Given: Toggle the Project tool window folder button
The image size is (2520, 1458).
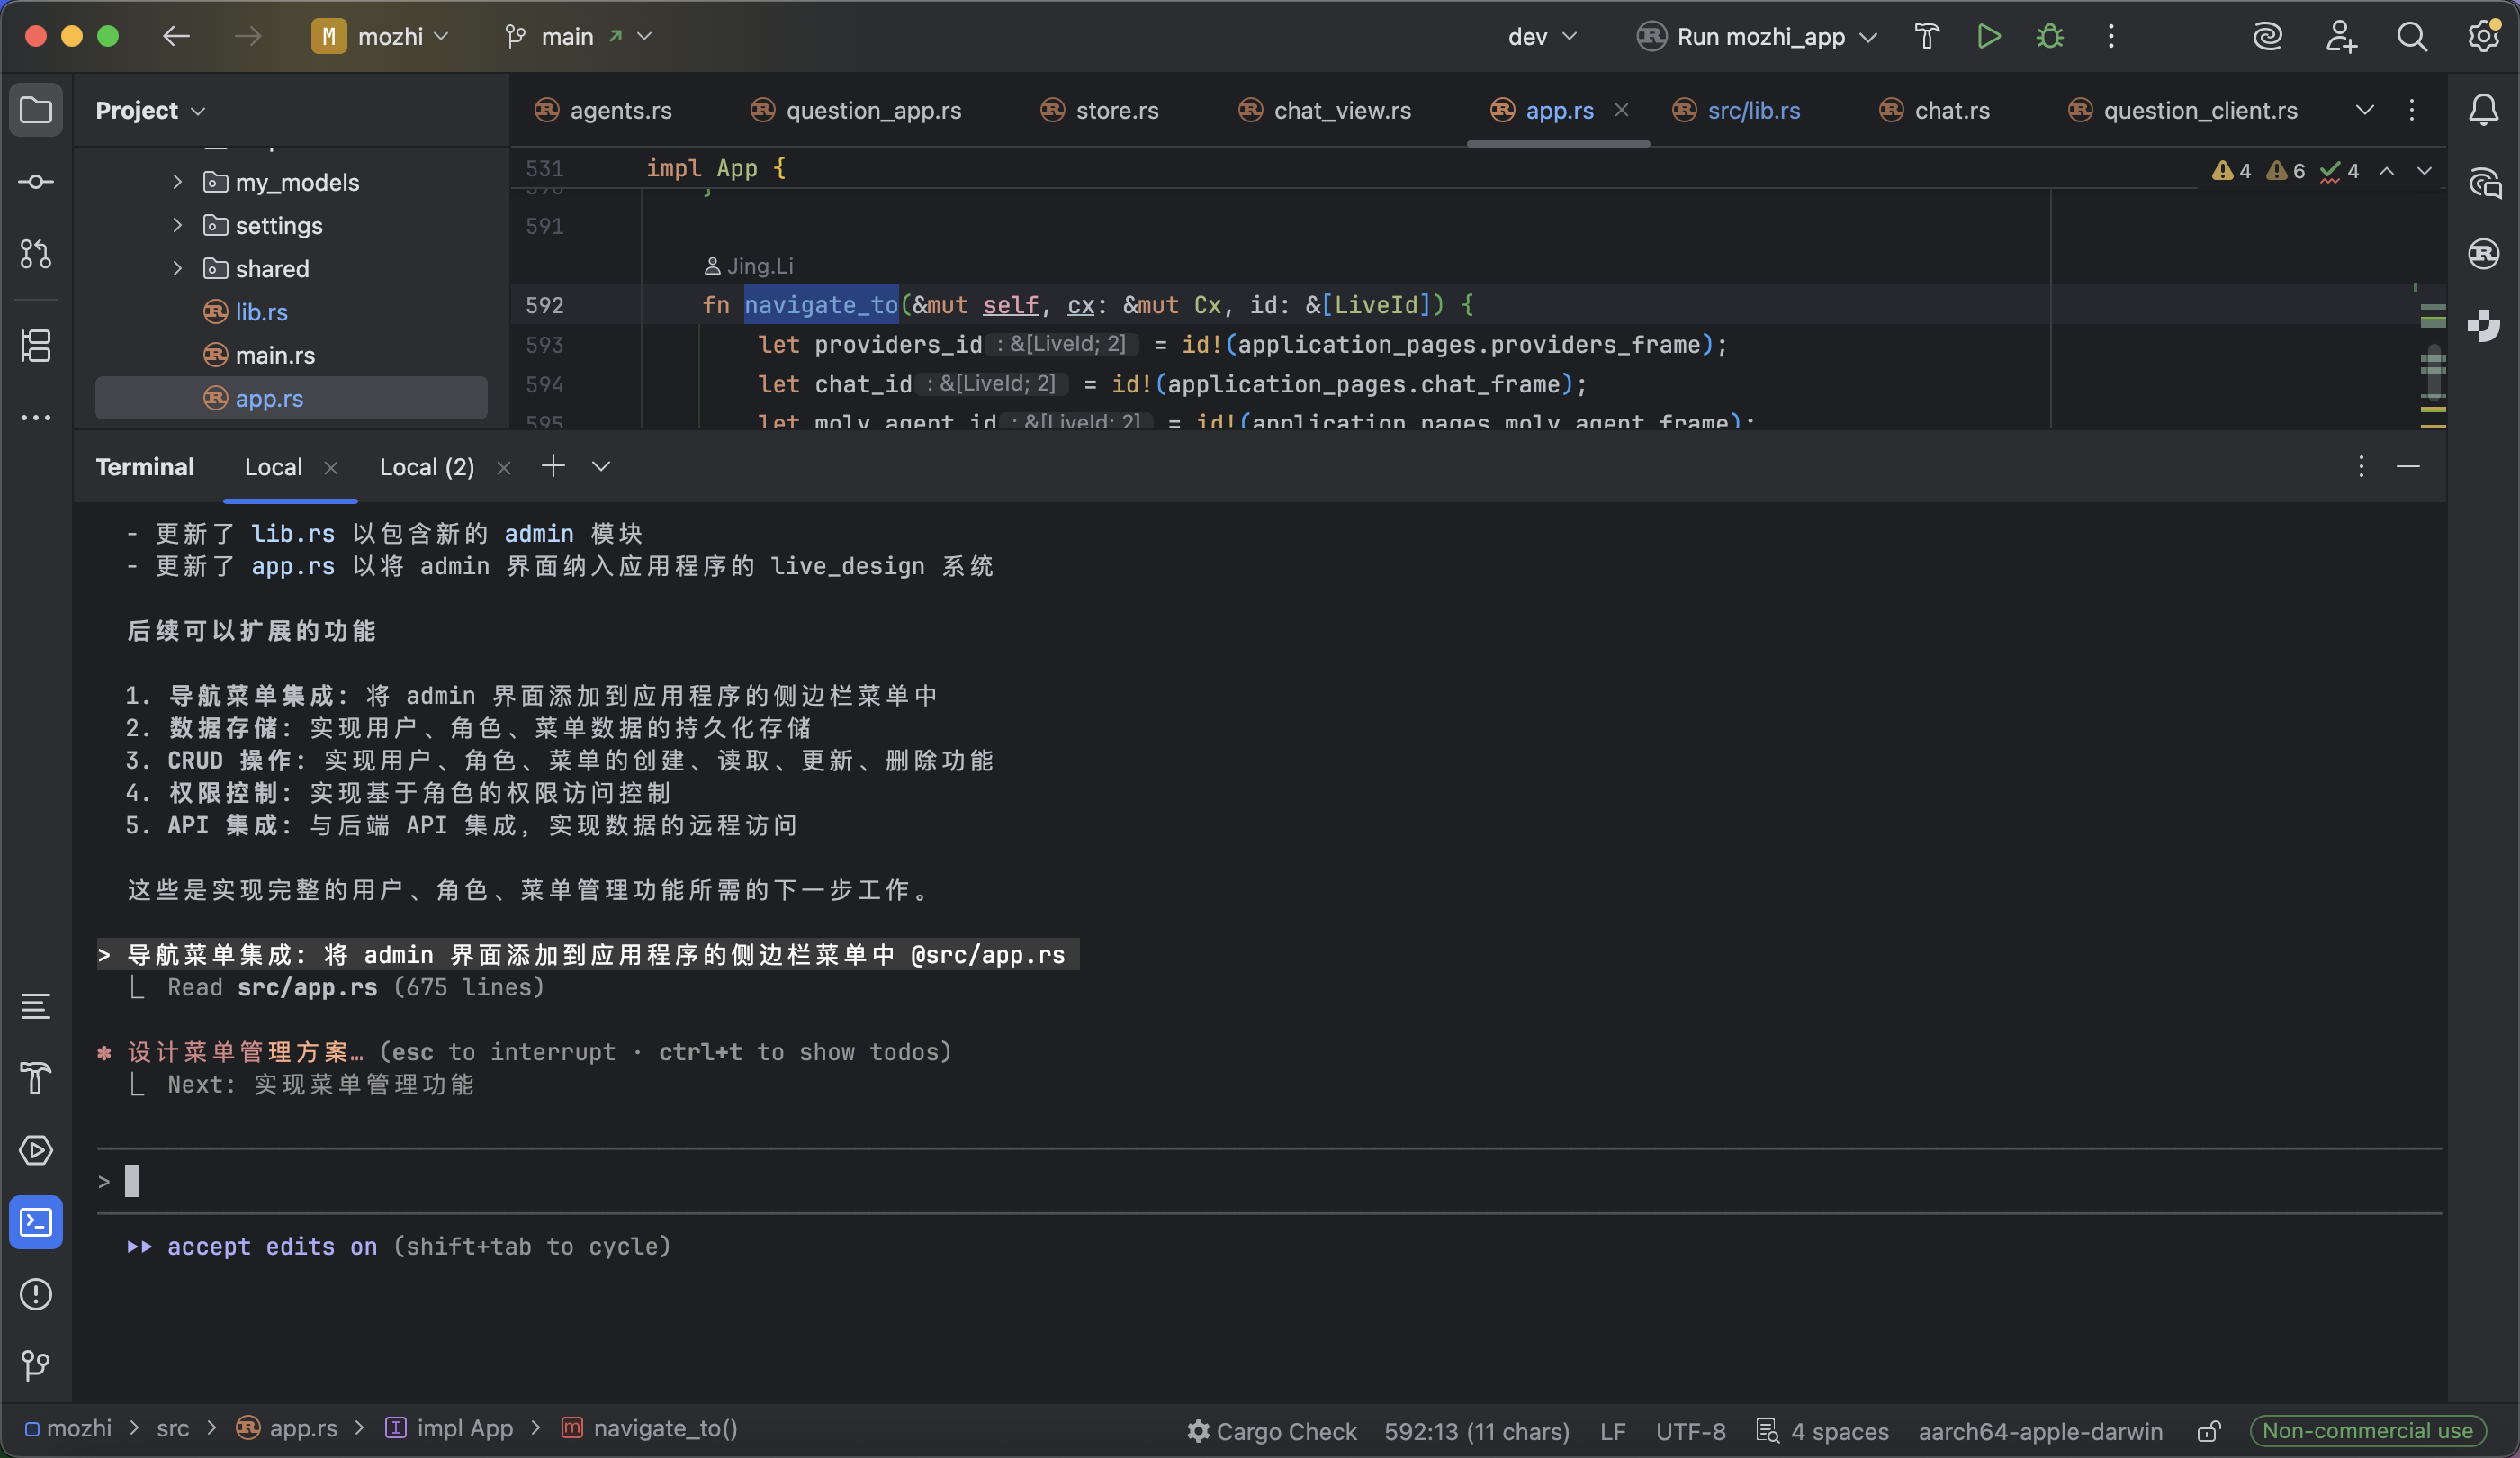Looking at the screenshot, I should tap(36, 110).
